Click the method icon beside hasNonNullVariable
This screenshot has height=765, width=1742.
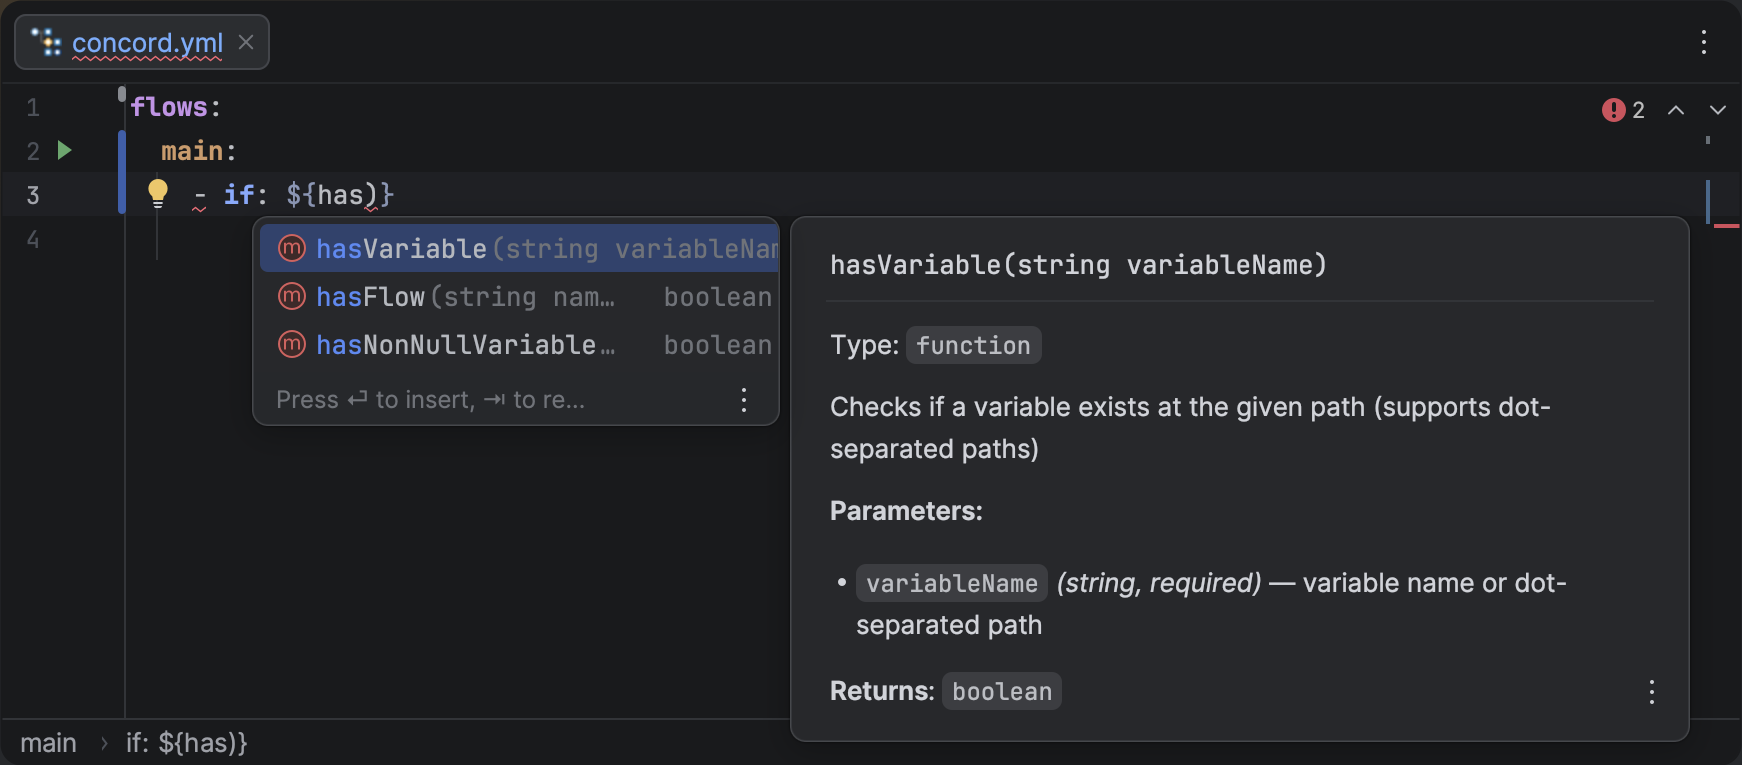291,345
